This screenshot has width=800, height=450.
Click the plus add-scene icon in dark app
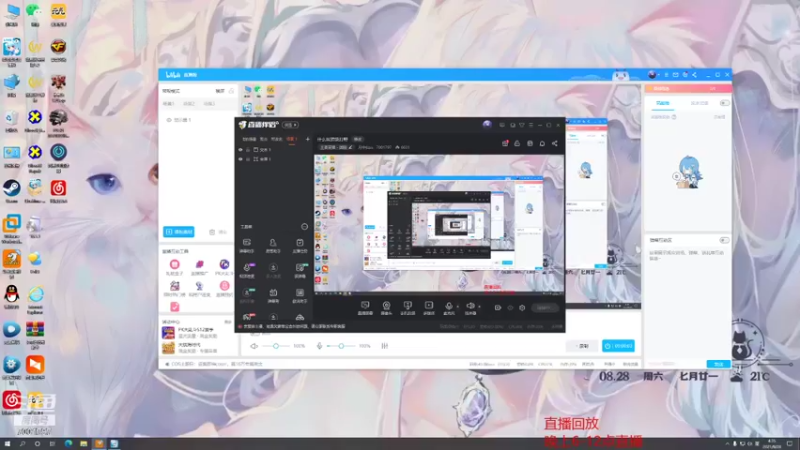[x=308, y=139]
